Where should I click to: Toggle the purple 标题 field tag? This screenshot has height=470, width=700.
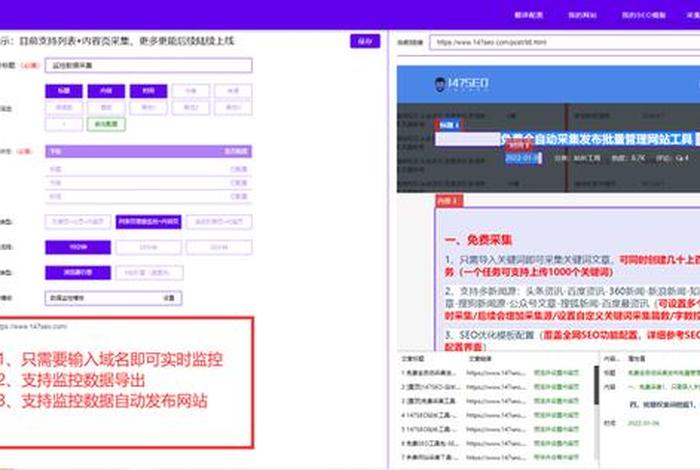click(x=64, y=91)
